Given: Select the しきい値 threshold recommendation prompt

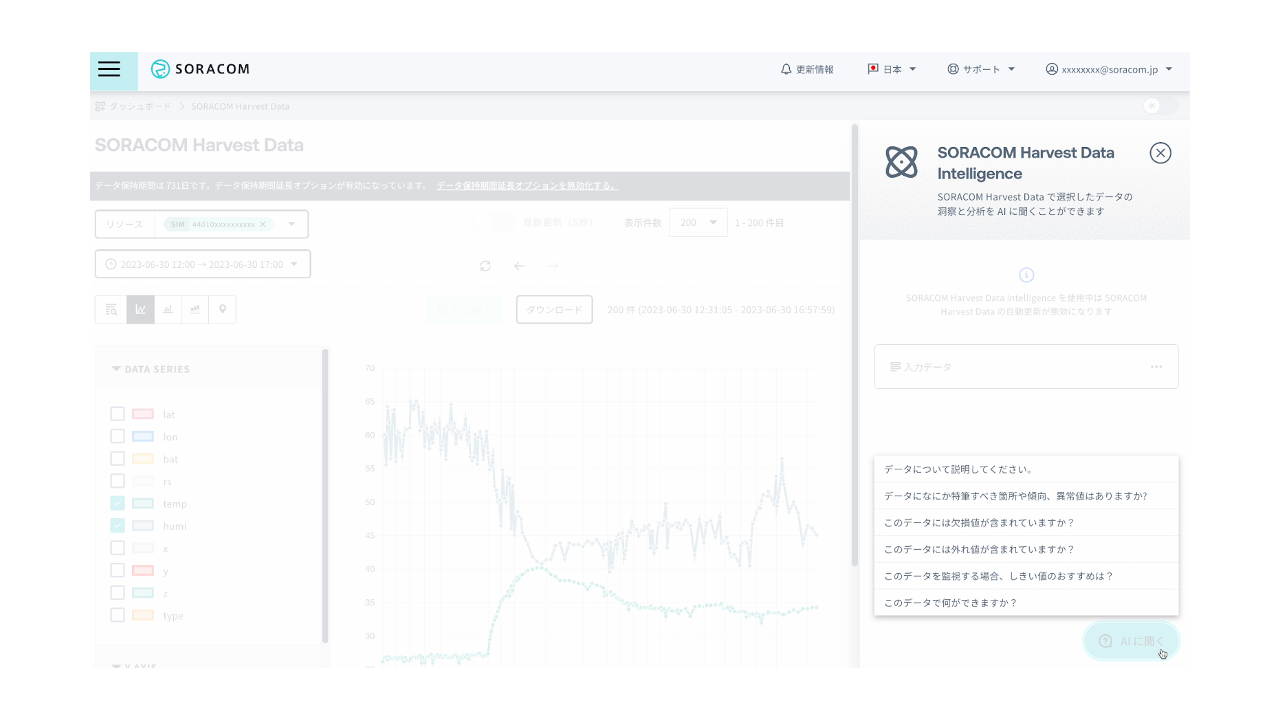Looking at the screenshot, I should 1026,576.
